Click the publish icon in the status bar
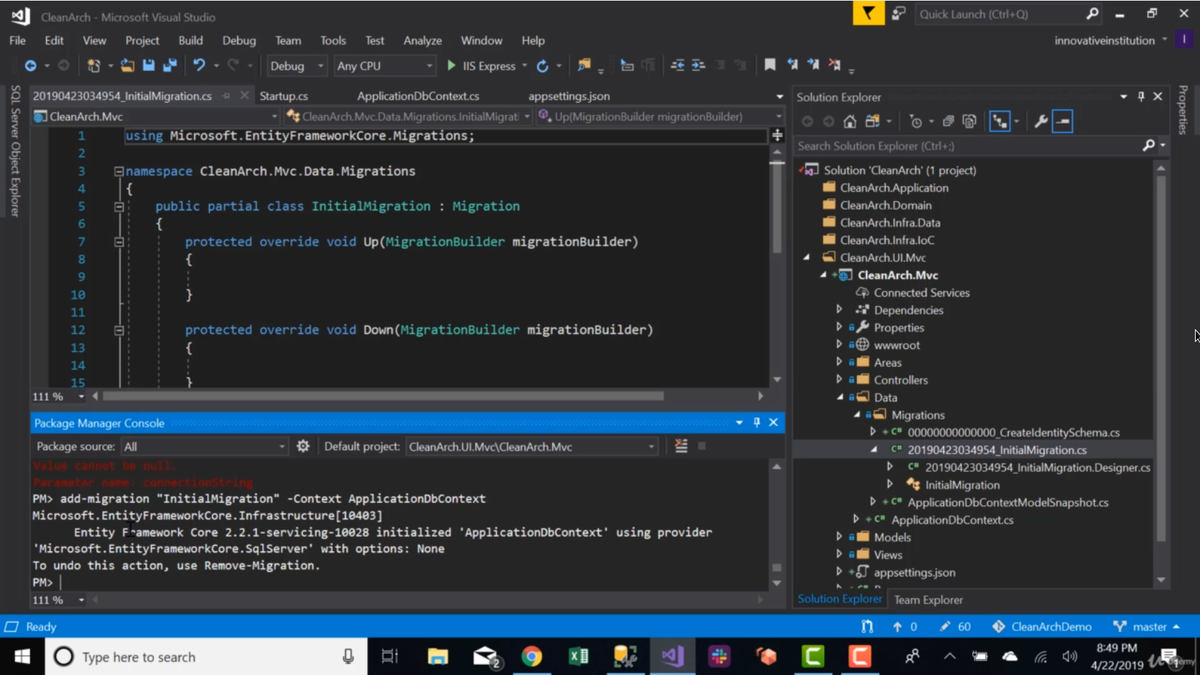The image size is (1200, 675). pos(867,627)
